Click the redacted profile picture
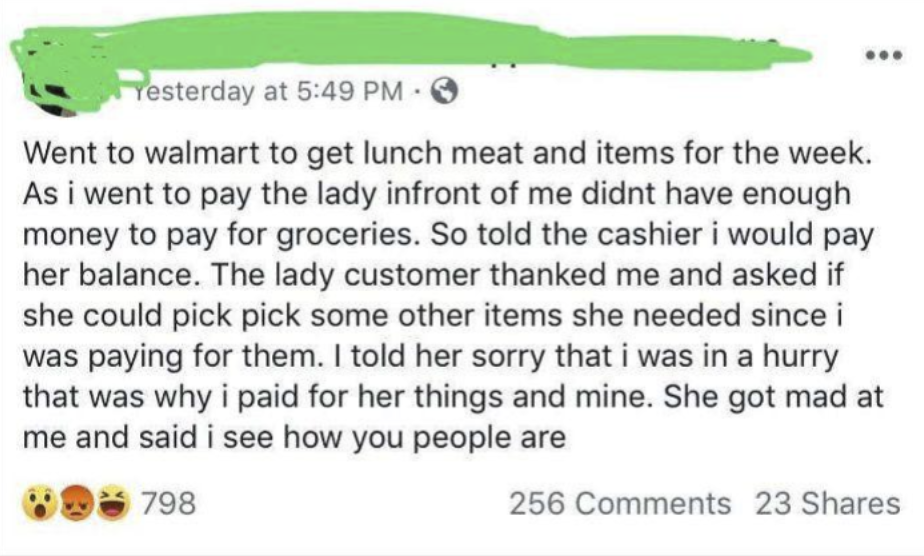 tap(60, 70)
